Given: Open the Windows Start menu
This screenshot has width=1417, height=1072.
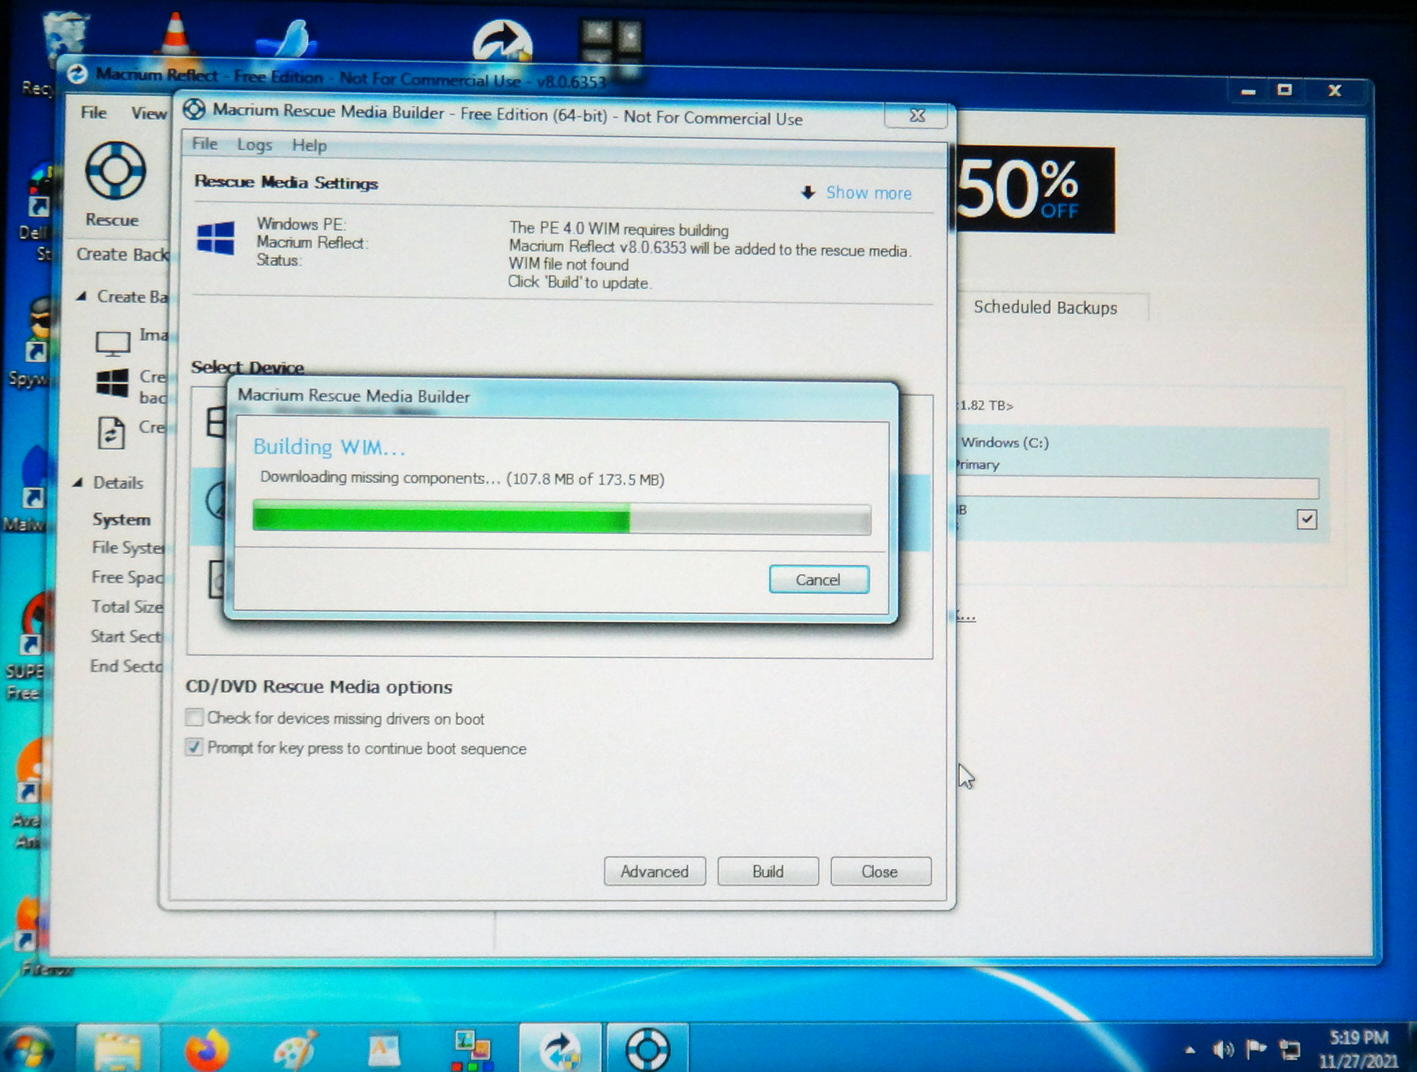Looking at the screenshot, I should click(x=29, y=1049).
